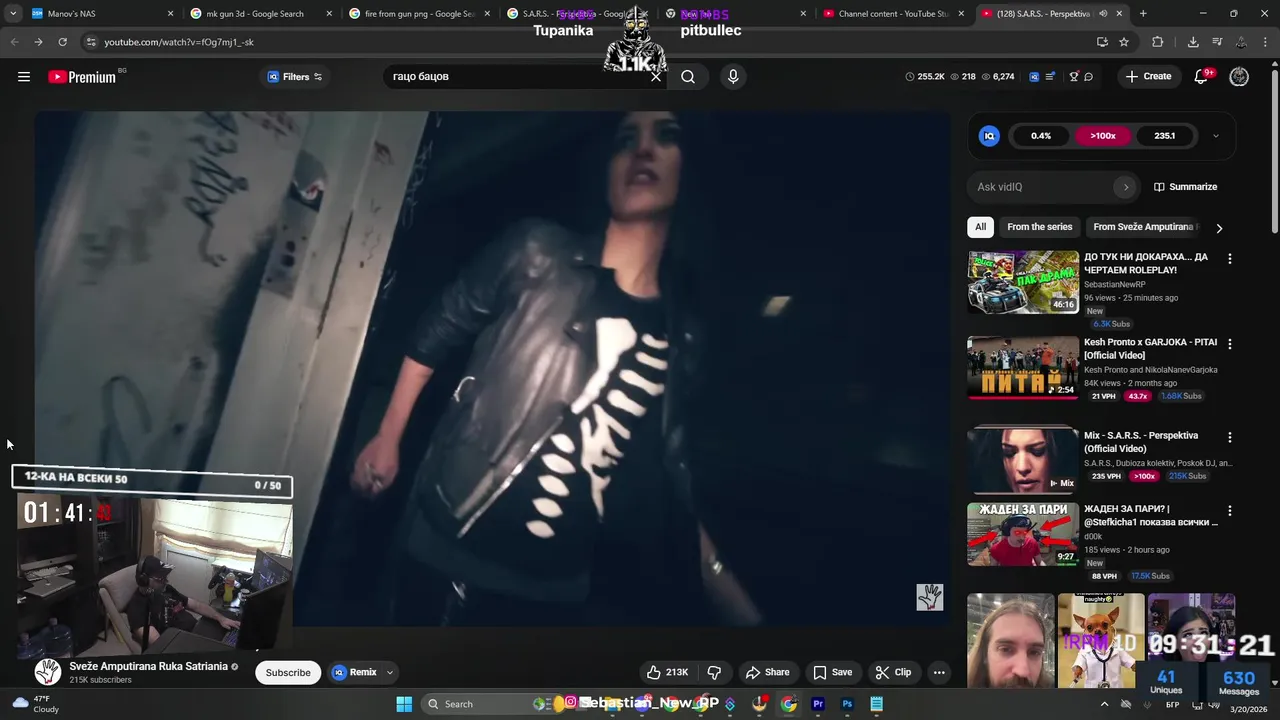This screenshot has height=720, width=1280.
Task: Share the video
Action: (x=768, y=673)
